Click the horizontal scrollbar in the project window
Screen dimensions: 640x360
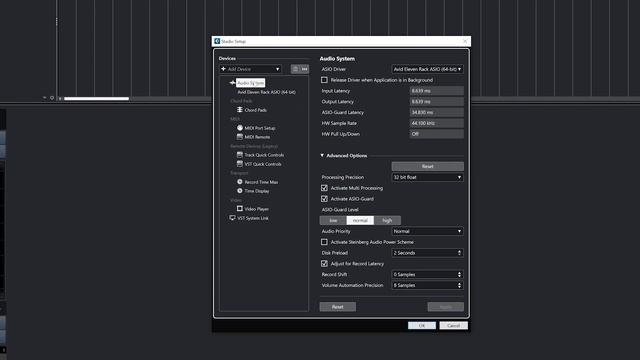coord(96,98)
